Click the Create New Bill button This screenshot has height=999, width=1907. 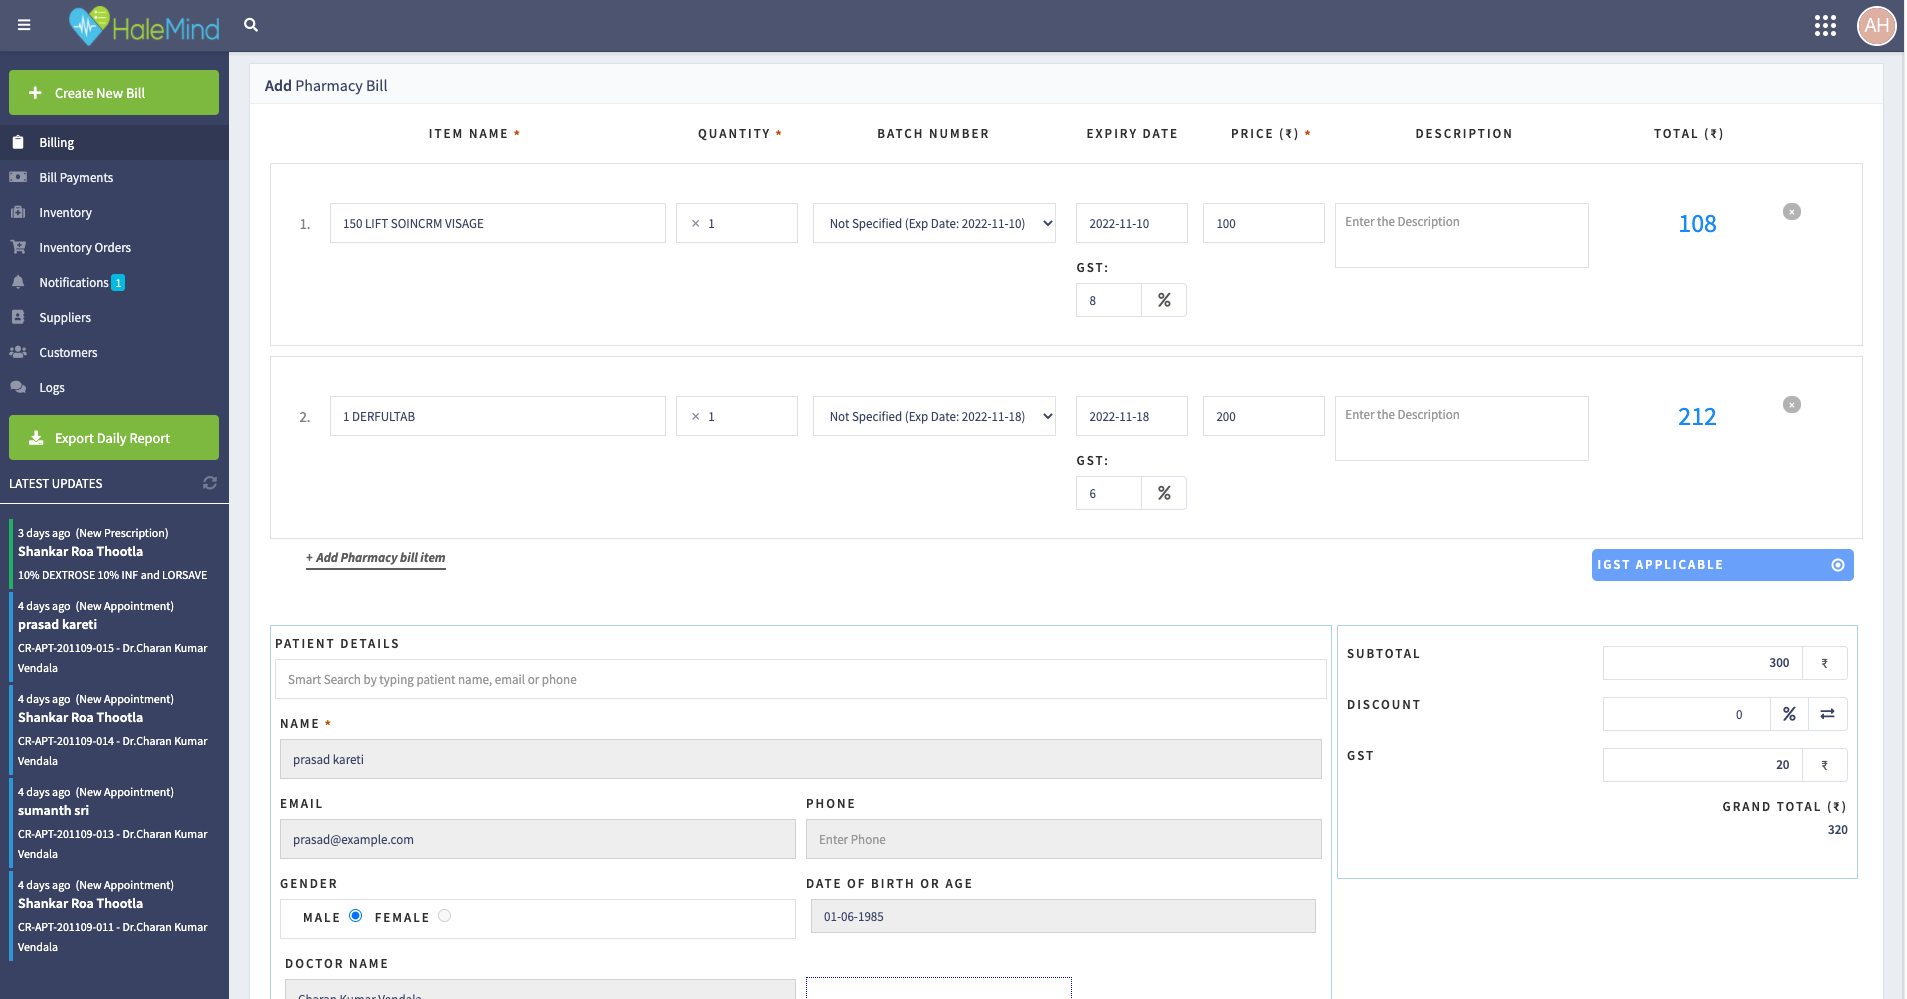coord(114,93)
